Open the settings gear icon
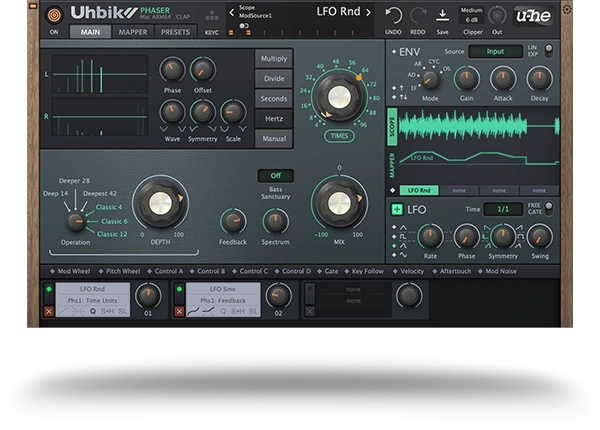The image size is (600, 430). point(567,9)
